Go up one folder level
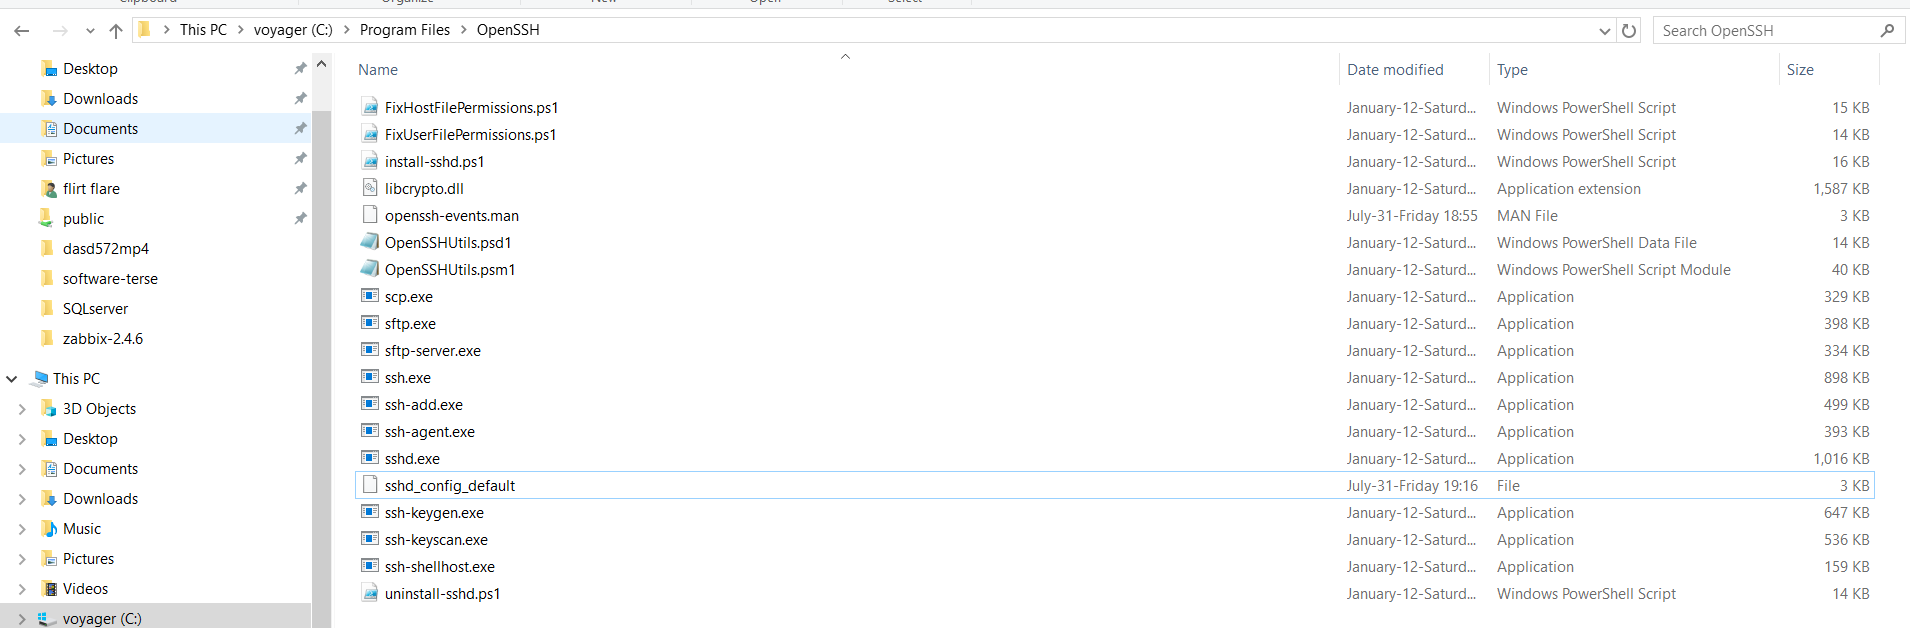 pos(116,31)
